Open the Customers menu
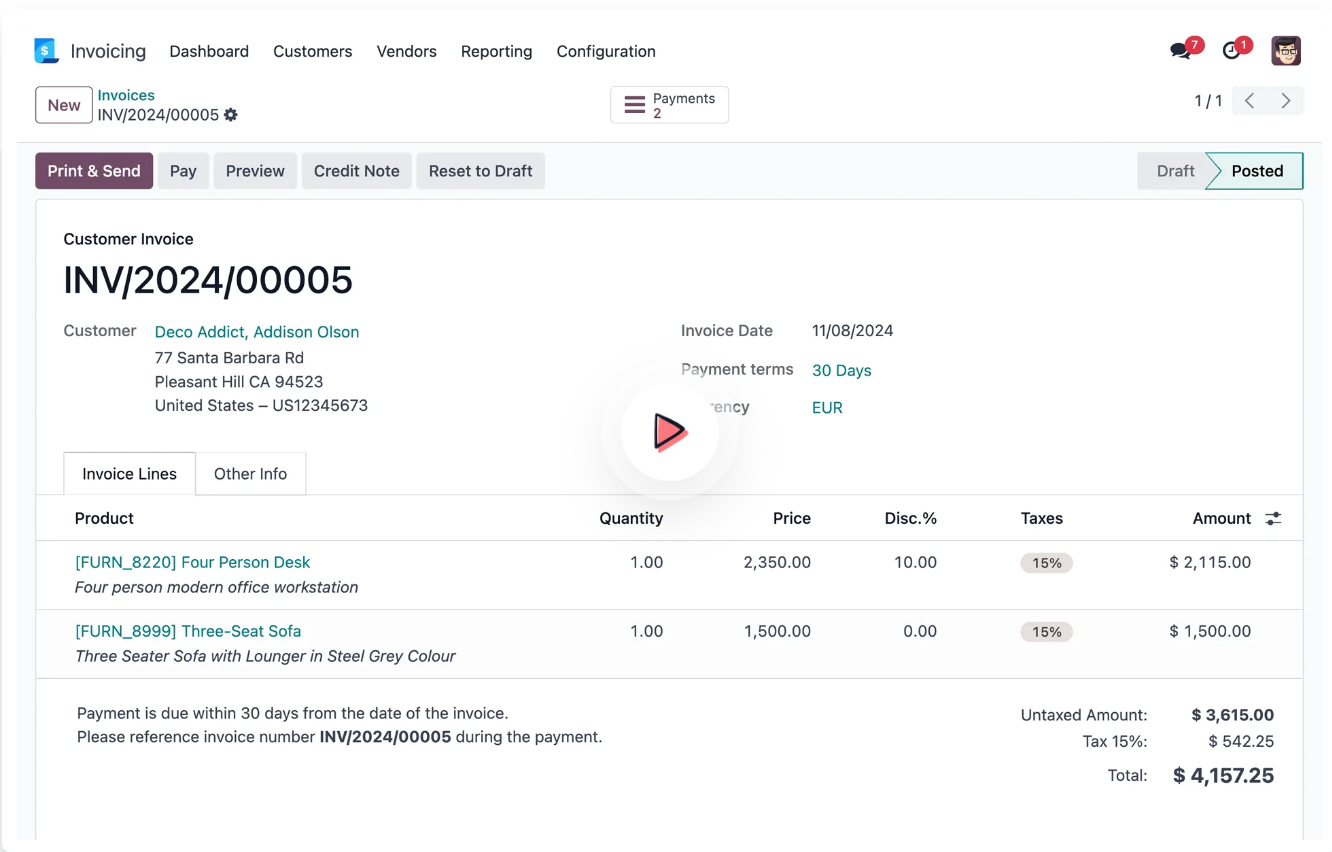This screenshot has height=852, width=1332. click(x=313, y=51)
